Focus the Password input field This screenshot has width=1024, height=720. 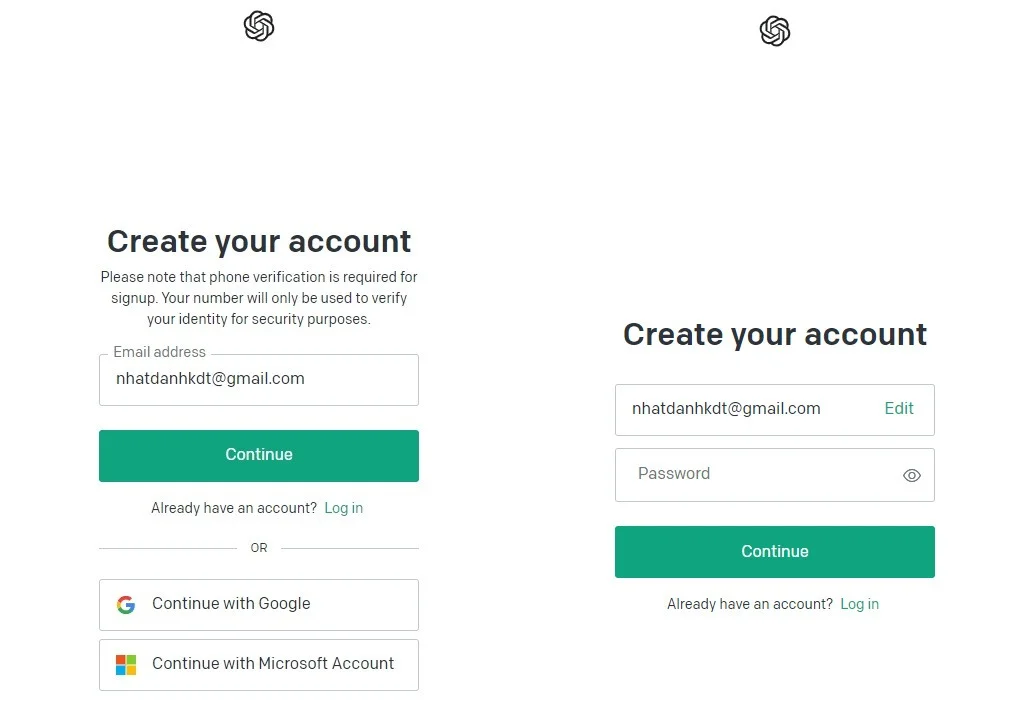(x=775, y=475)
